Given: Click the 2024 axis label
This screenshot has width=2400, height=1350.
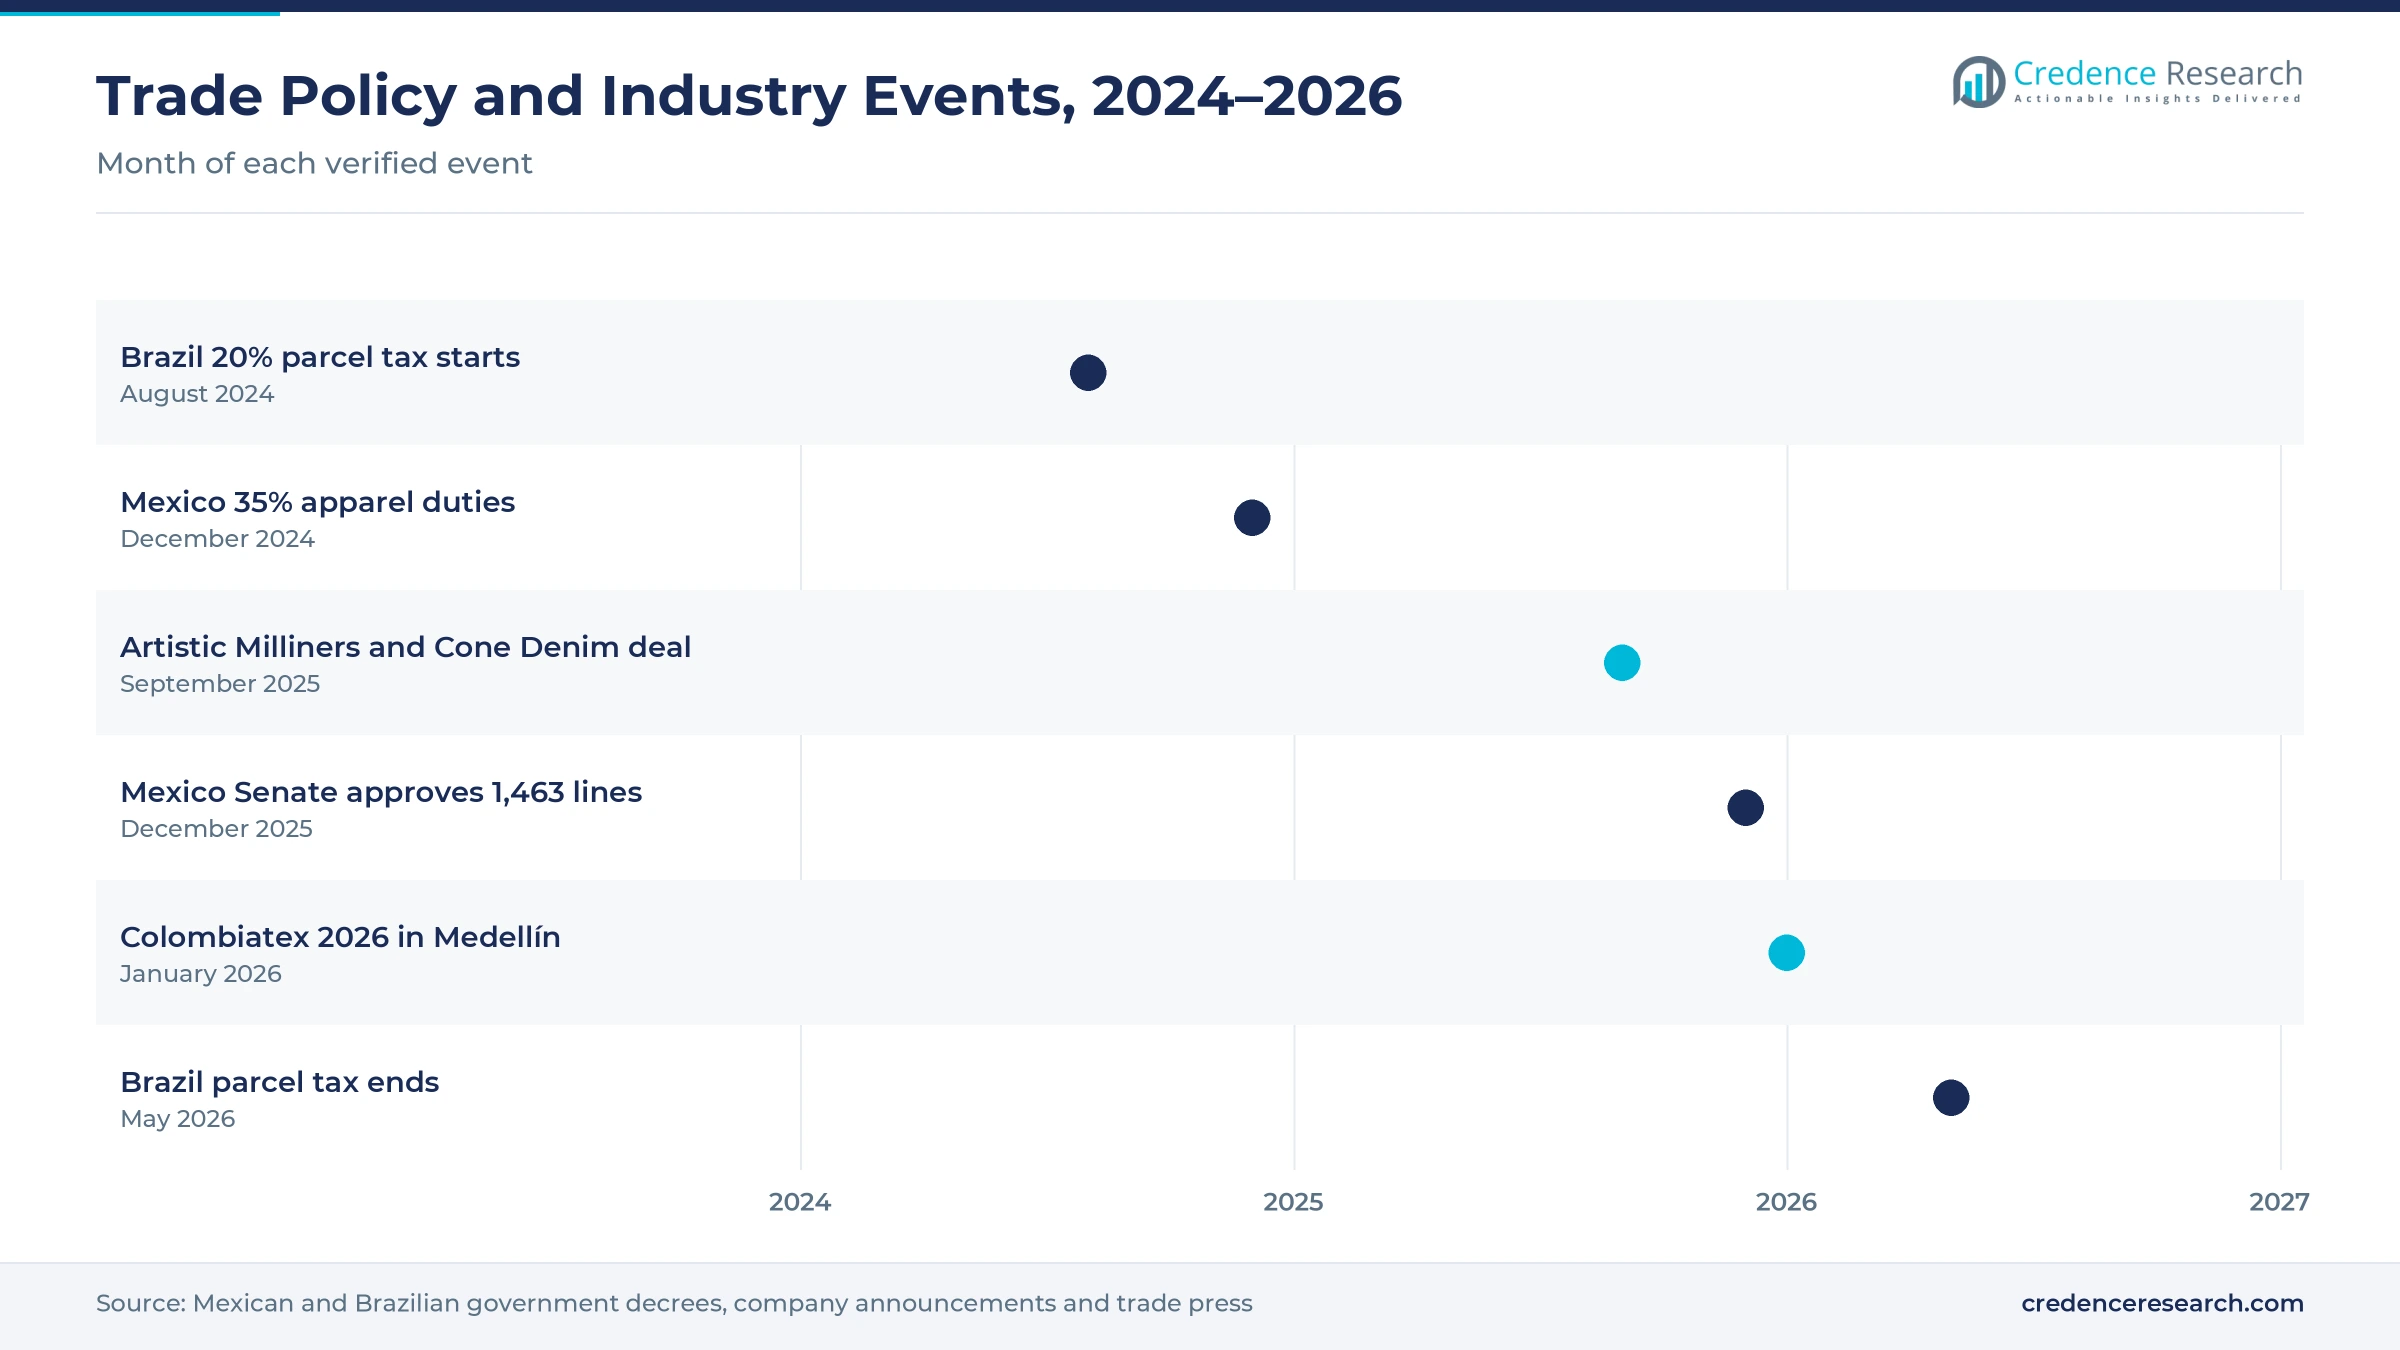Looking at the screenshot, I should (x=800, y=1202).
